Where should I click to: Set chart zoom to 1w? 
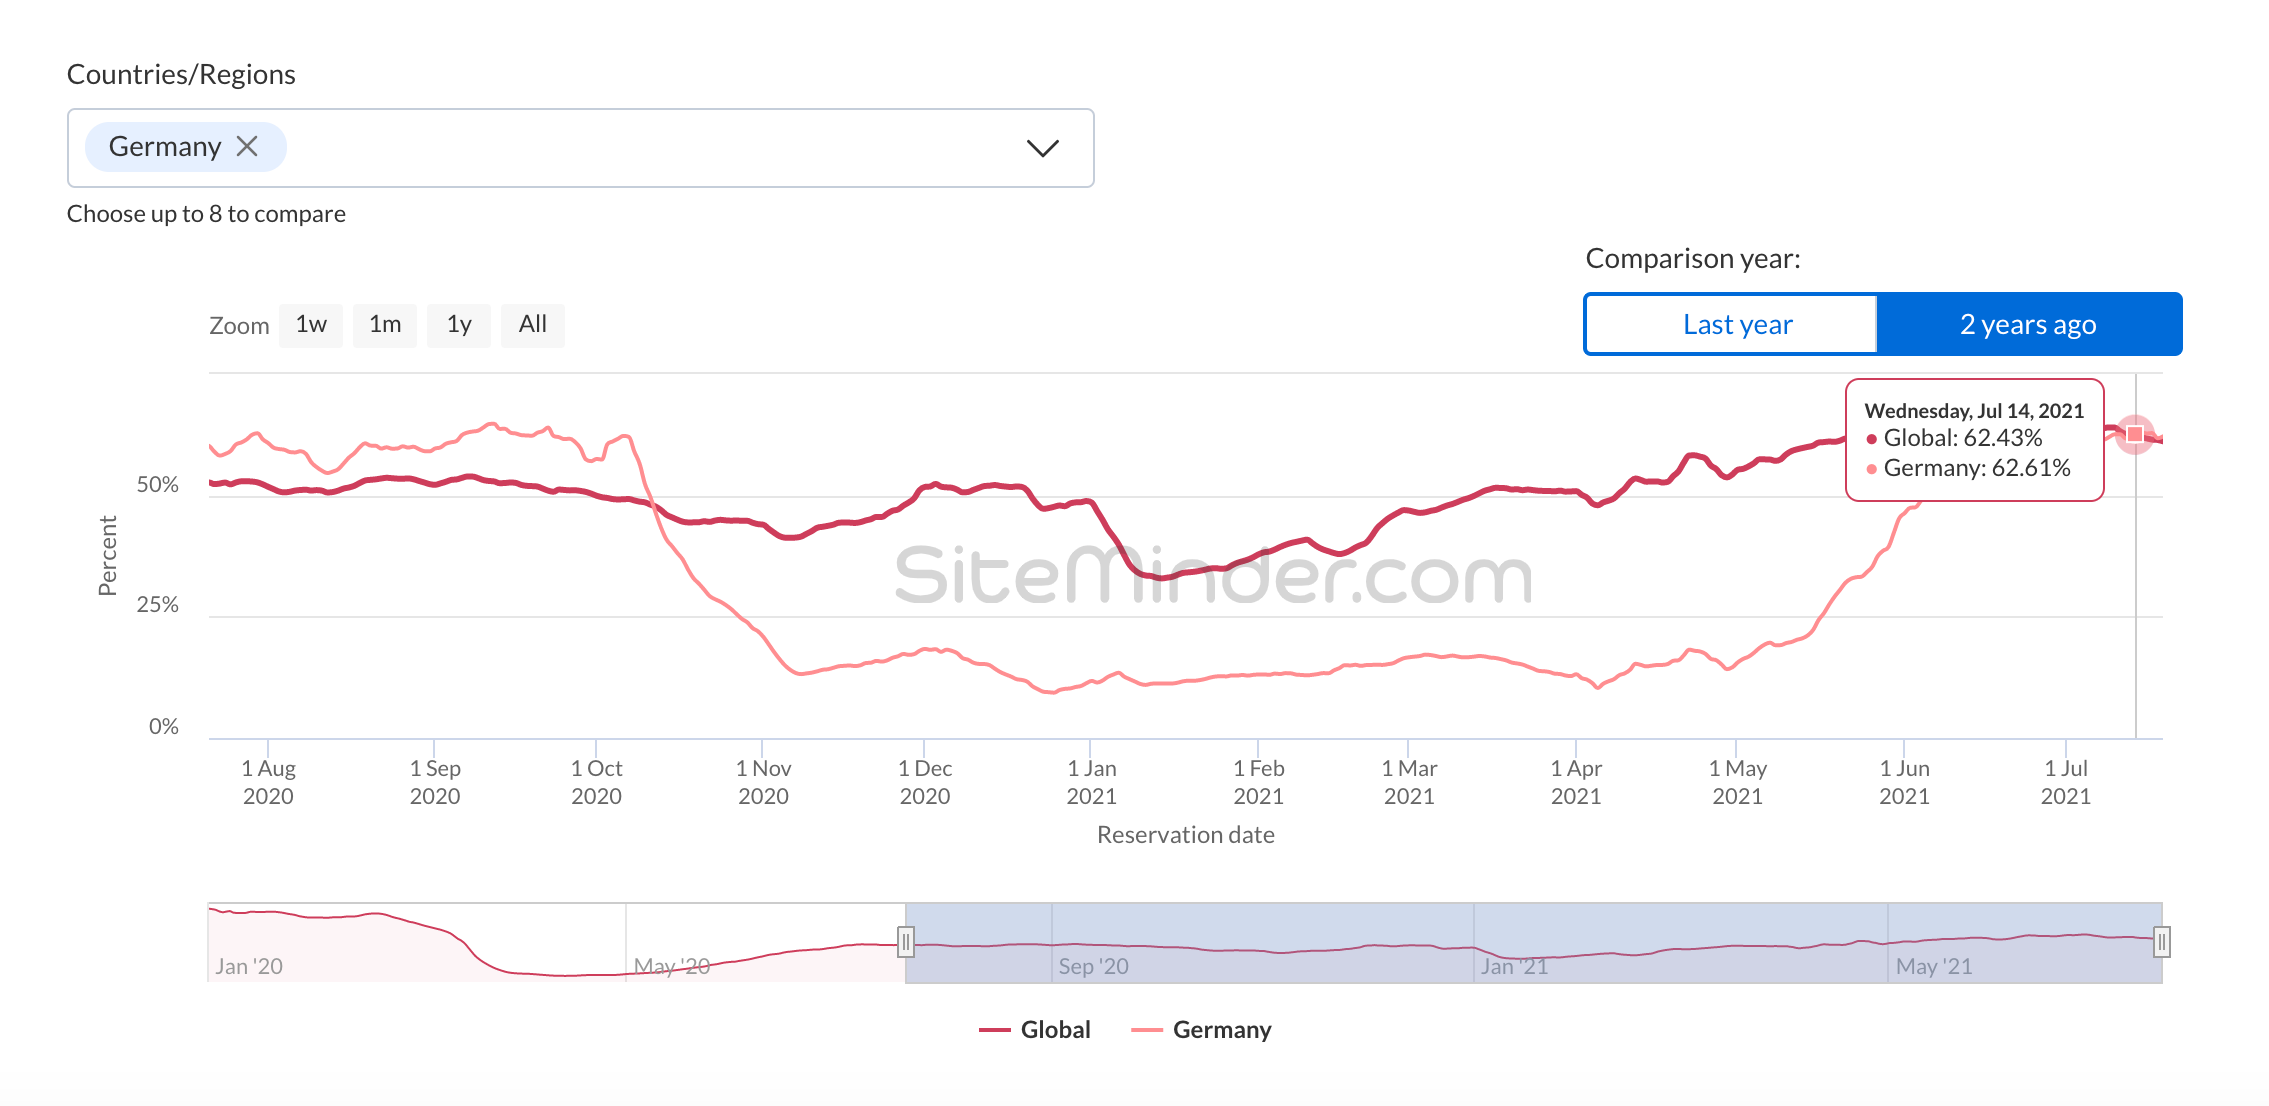click(311, 325)
